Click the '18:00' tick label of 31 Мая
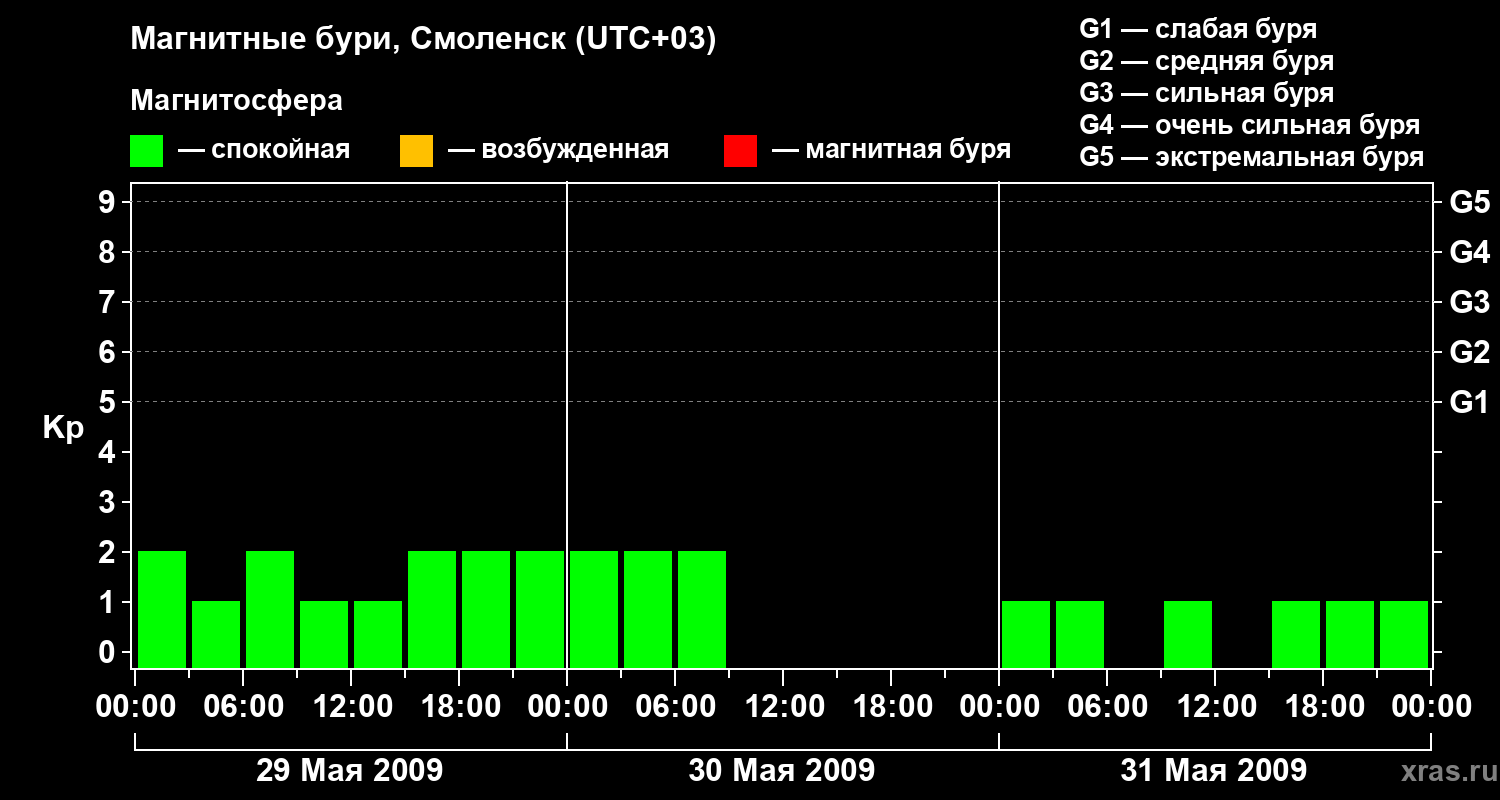Viewport: 1500px width, 800px height. coord(1323,707)
